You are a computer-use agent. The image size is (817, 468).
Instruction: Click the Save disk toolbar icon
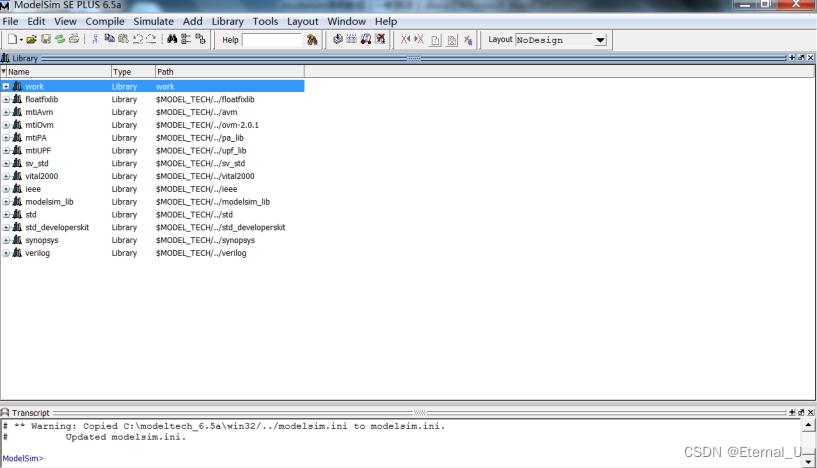pyautogui.click(x=46, y=39)
